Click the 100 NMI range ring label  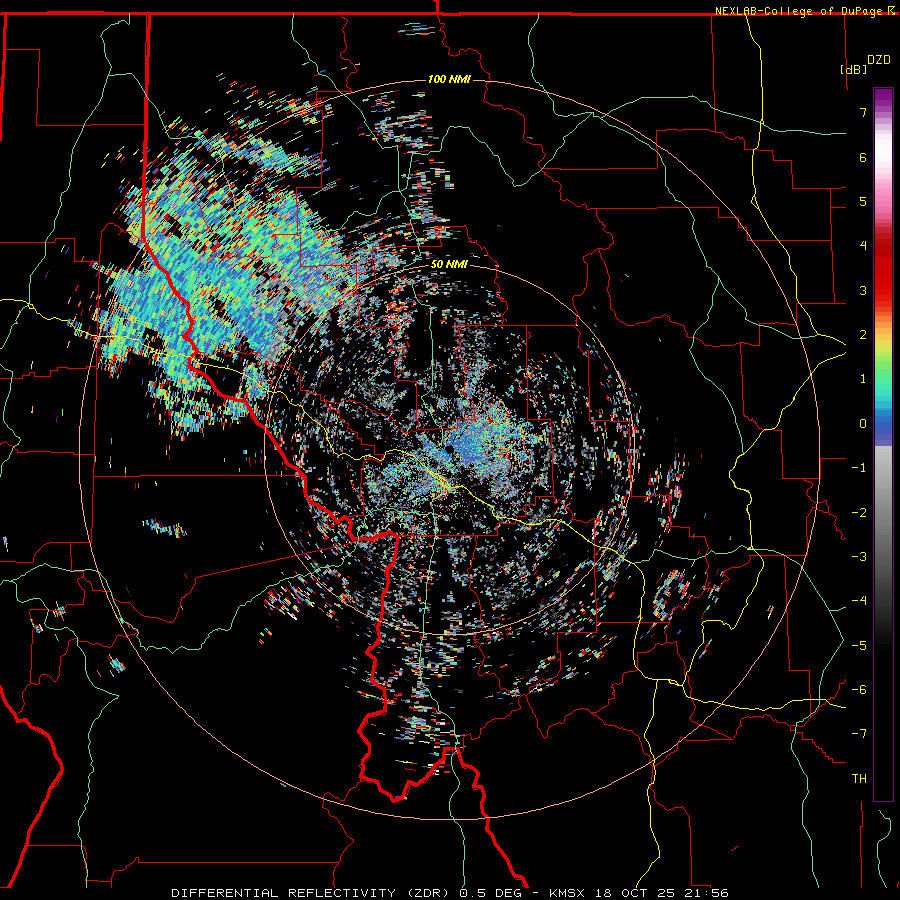(x=449, y=79)
